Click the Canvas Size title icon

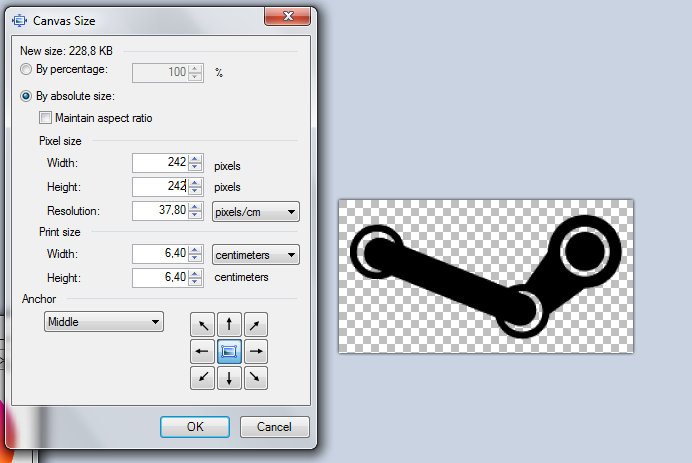(x=19, y=20)
